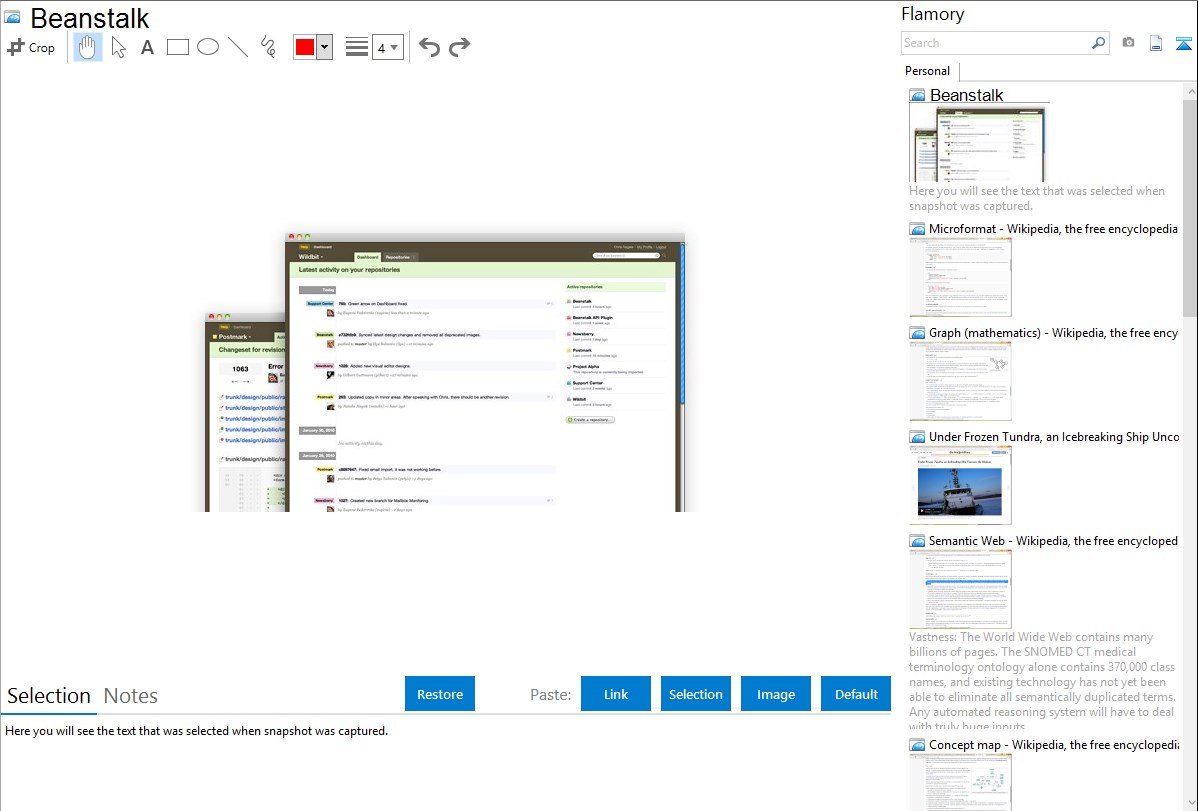Click the Paste Selection button
Screen dimensions: 1198x811
click(x=695, y=694)
